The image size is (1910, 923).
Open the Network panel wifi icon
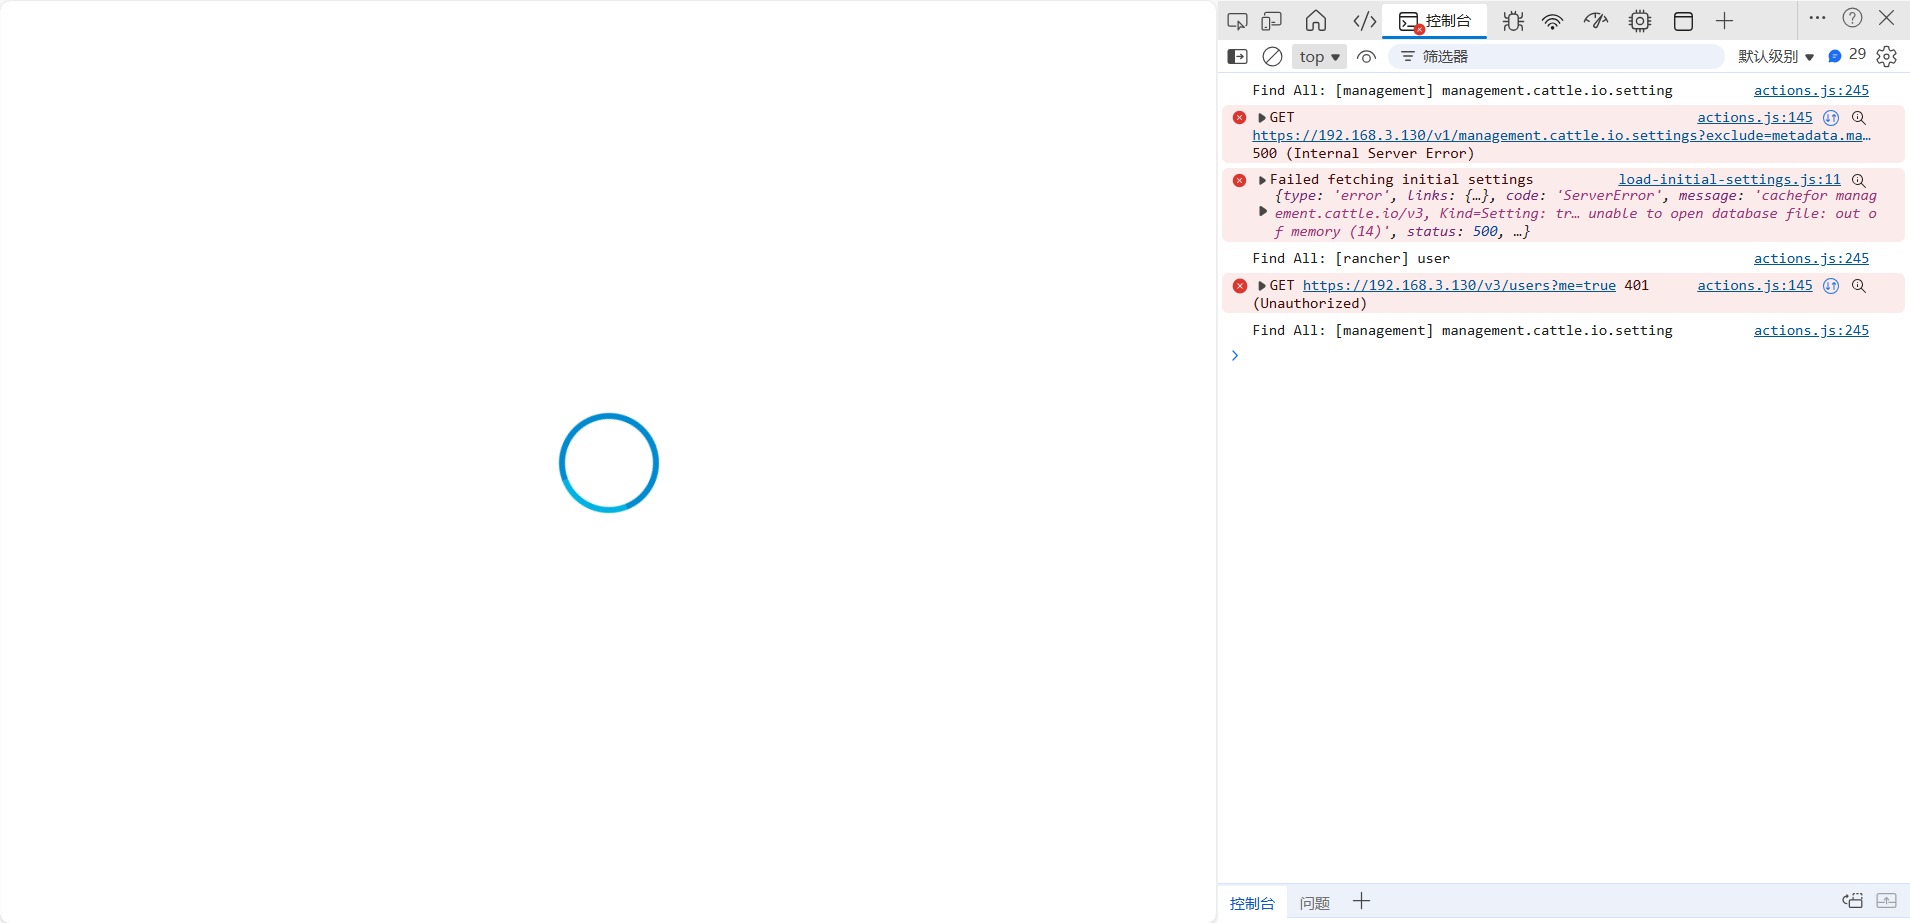tap(1552, 21)
